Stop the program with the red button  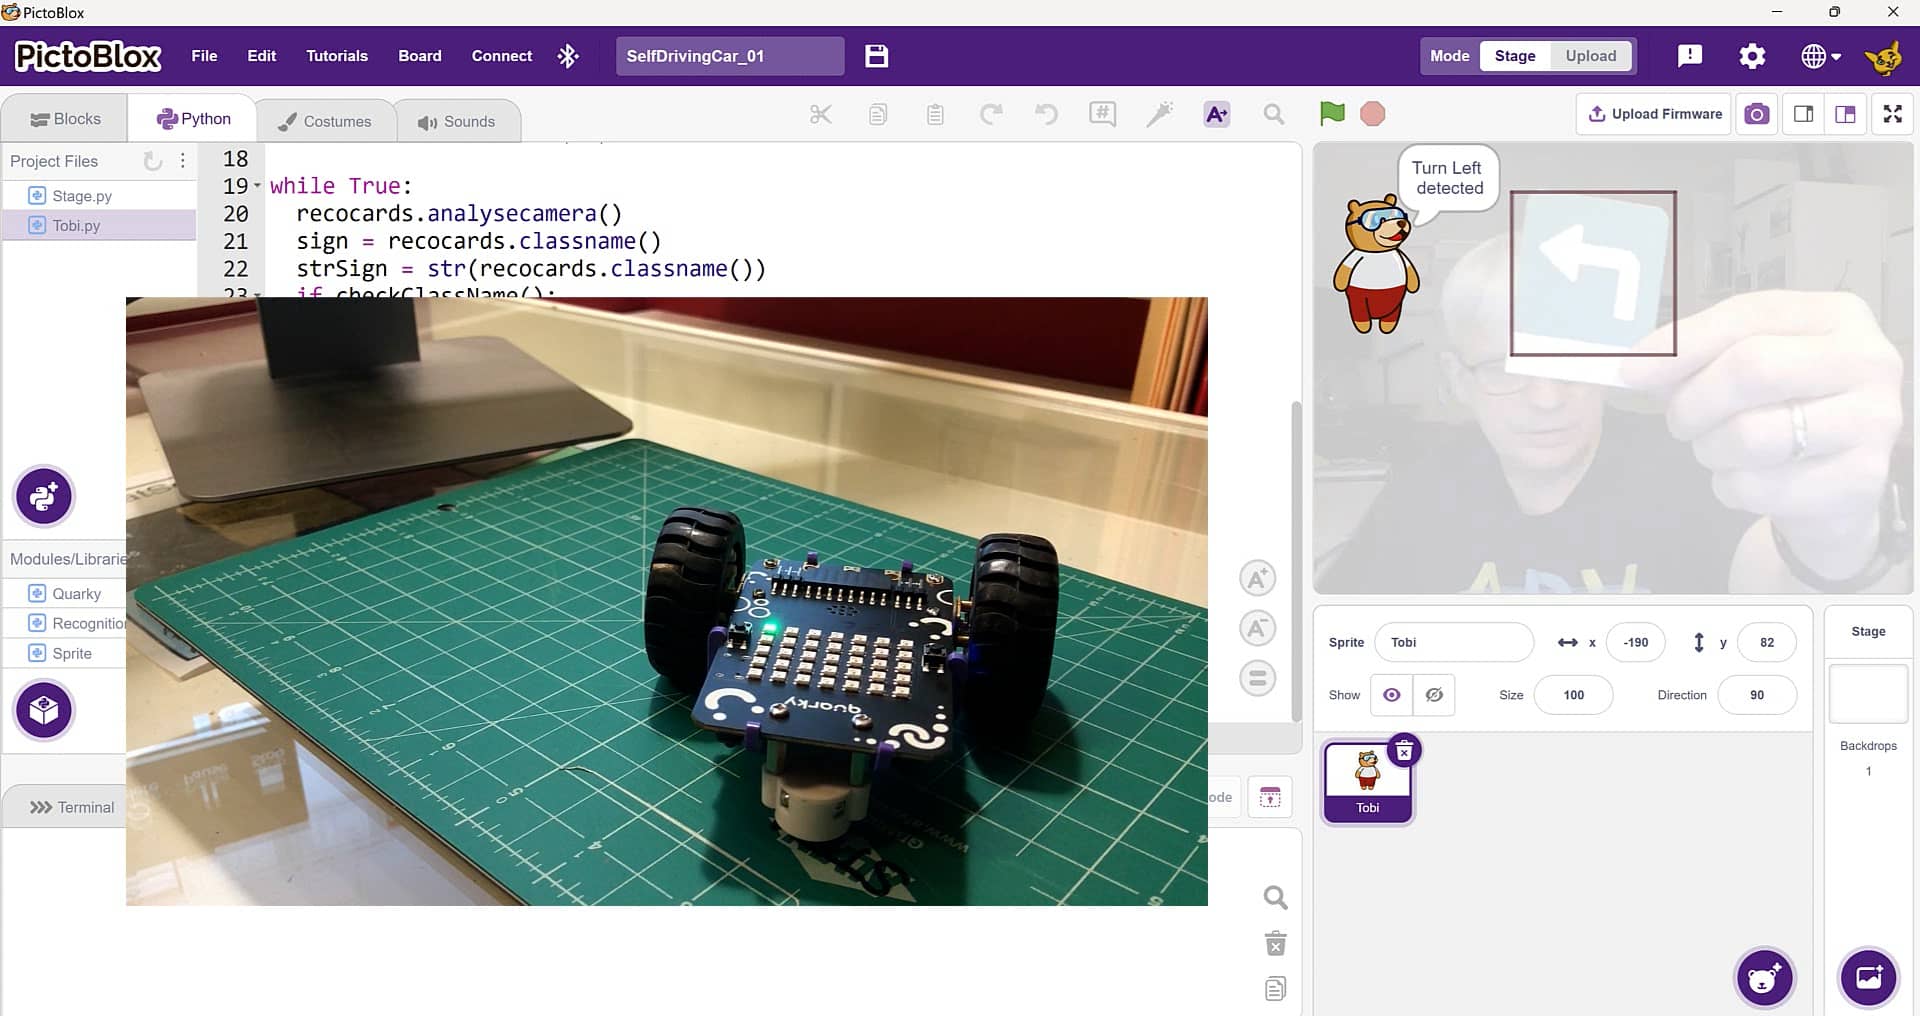[x=1373, y=114]
